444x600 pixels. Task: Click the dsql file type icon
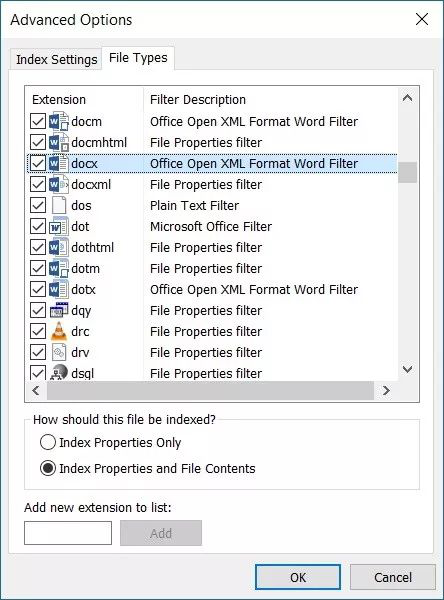point(59,372)
